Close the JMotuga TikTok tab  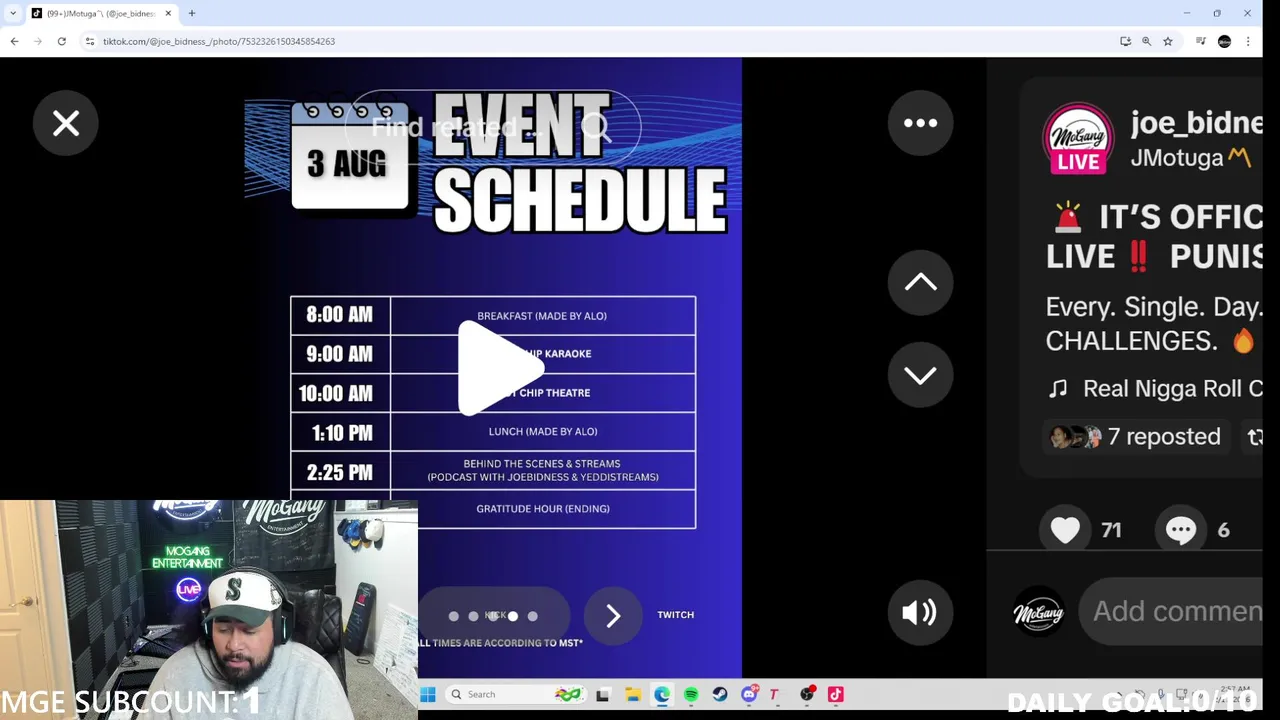pyautogui.click(x=168, y=13)
